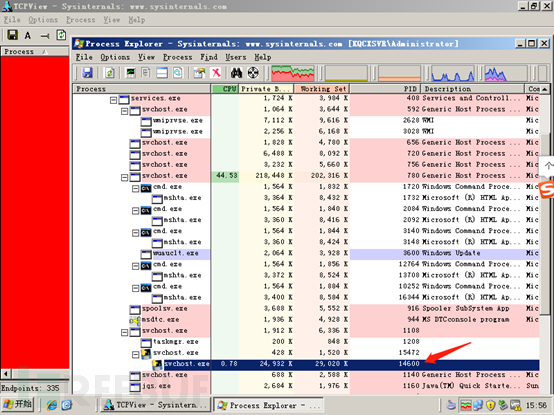Open the Help menu in TCPView window
The width and height of the screenshot is (554, 415).
[x=136, y=20]
